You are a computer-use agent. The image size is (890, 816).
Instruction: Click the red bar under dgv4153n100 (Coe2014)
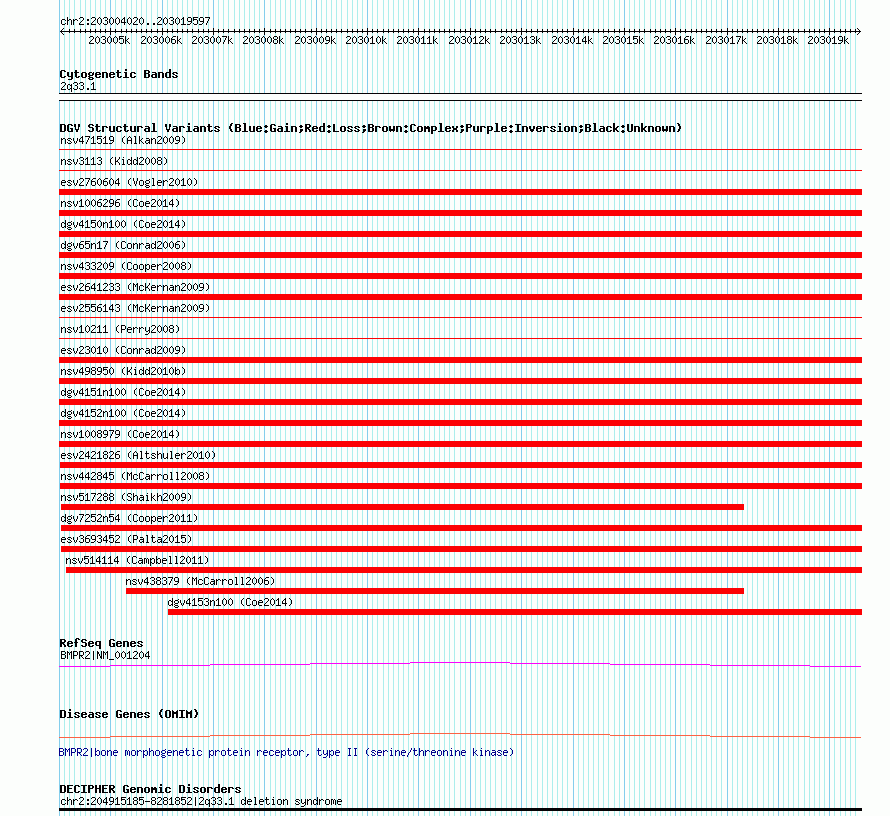pyautogui.click(x=515, y=612)
